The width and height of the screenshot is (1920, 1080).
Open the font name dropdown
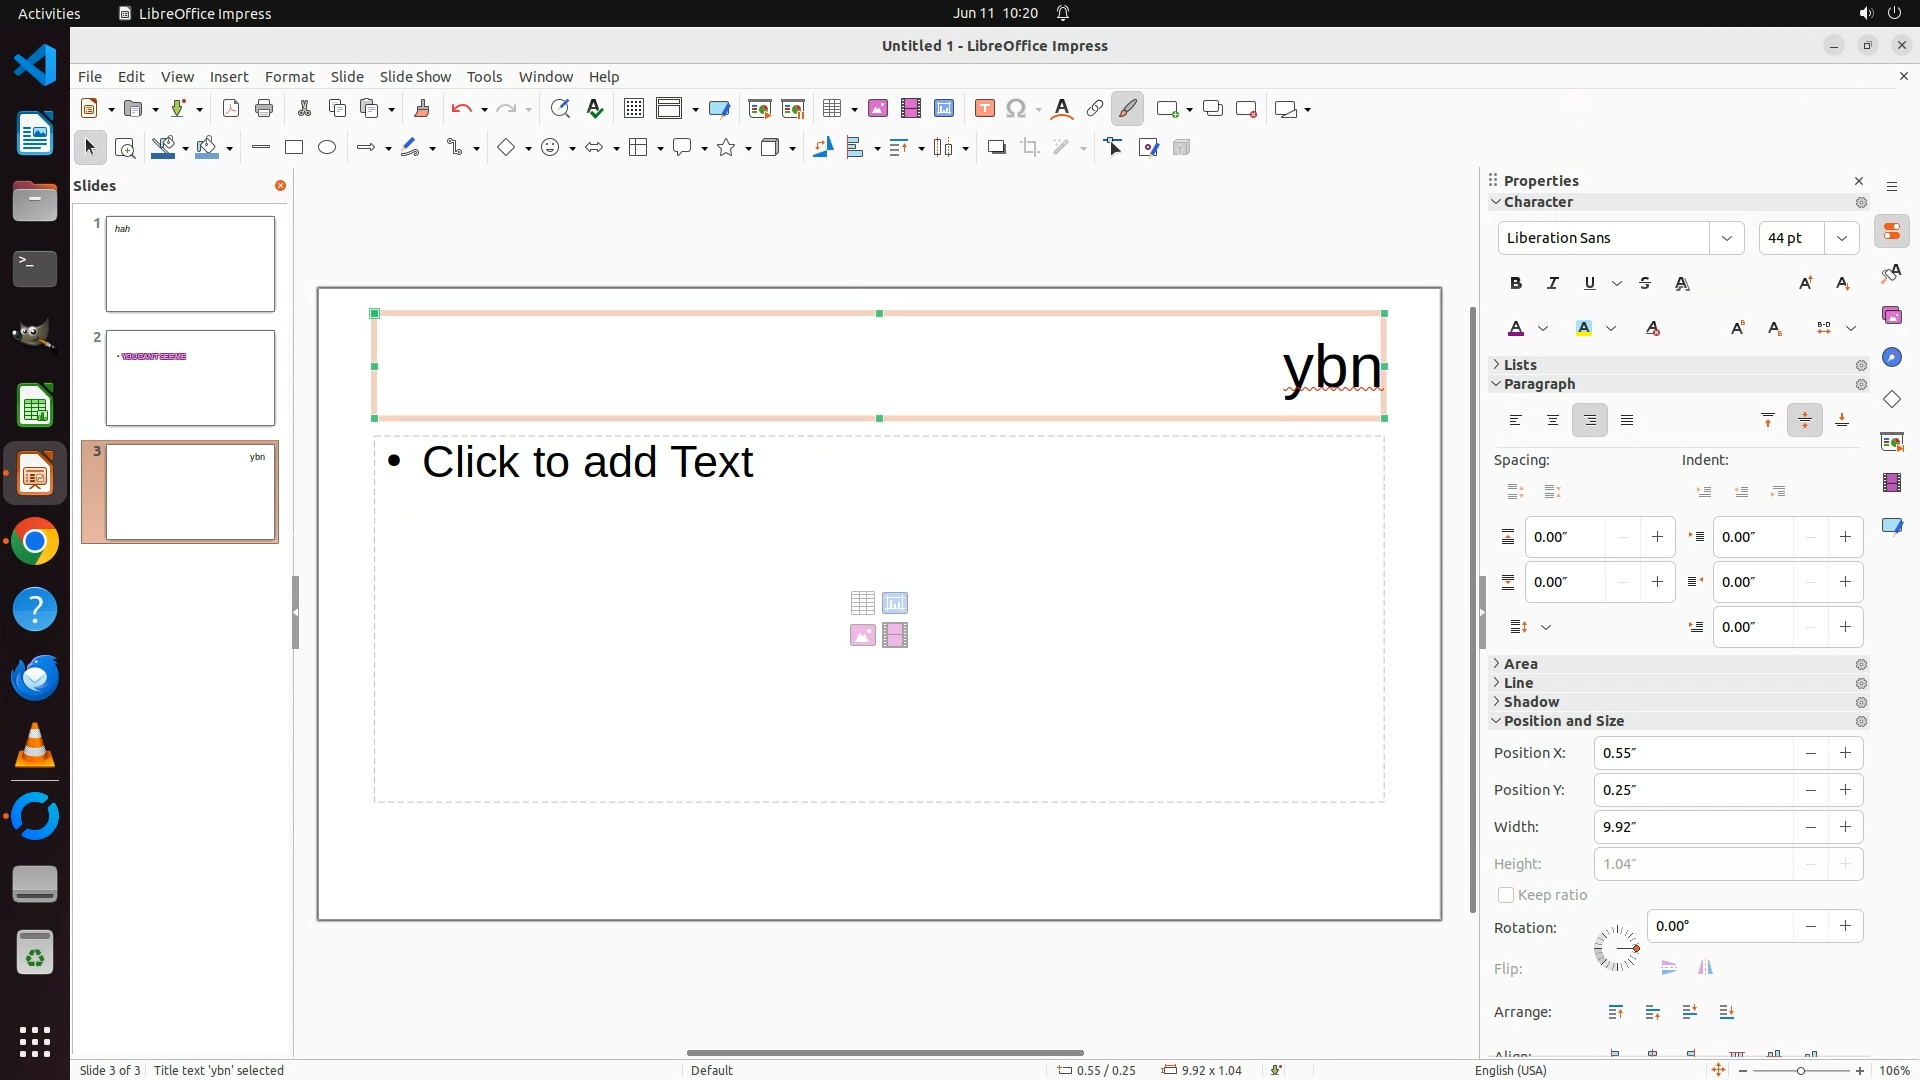(1726, 238)
